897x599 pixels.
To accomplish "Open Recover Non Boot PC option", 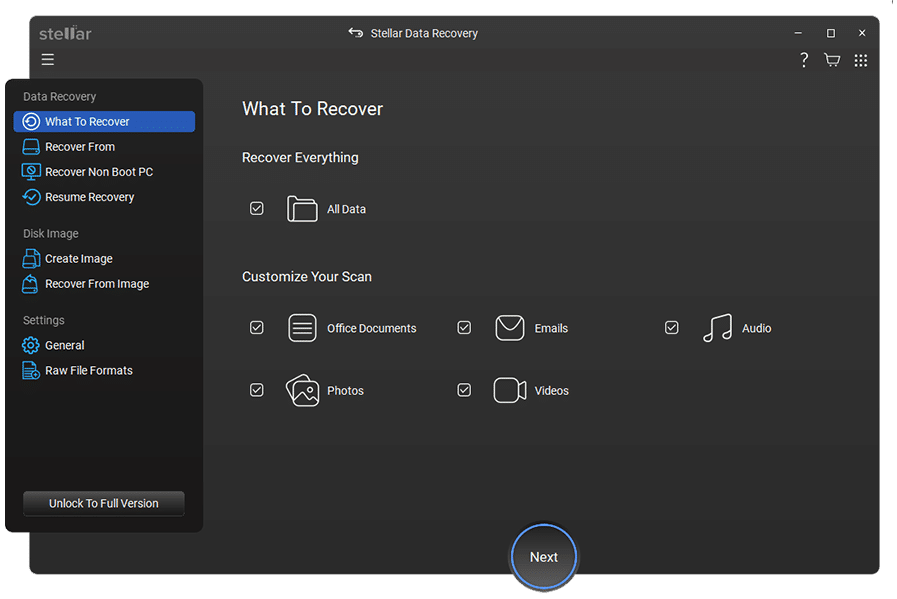I will tap(98, 172).
